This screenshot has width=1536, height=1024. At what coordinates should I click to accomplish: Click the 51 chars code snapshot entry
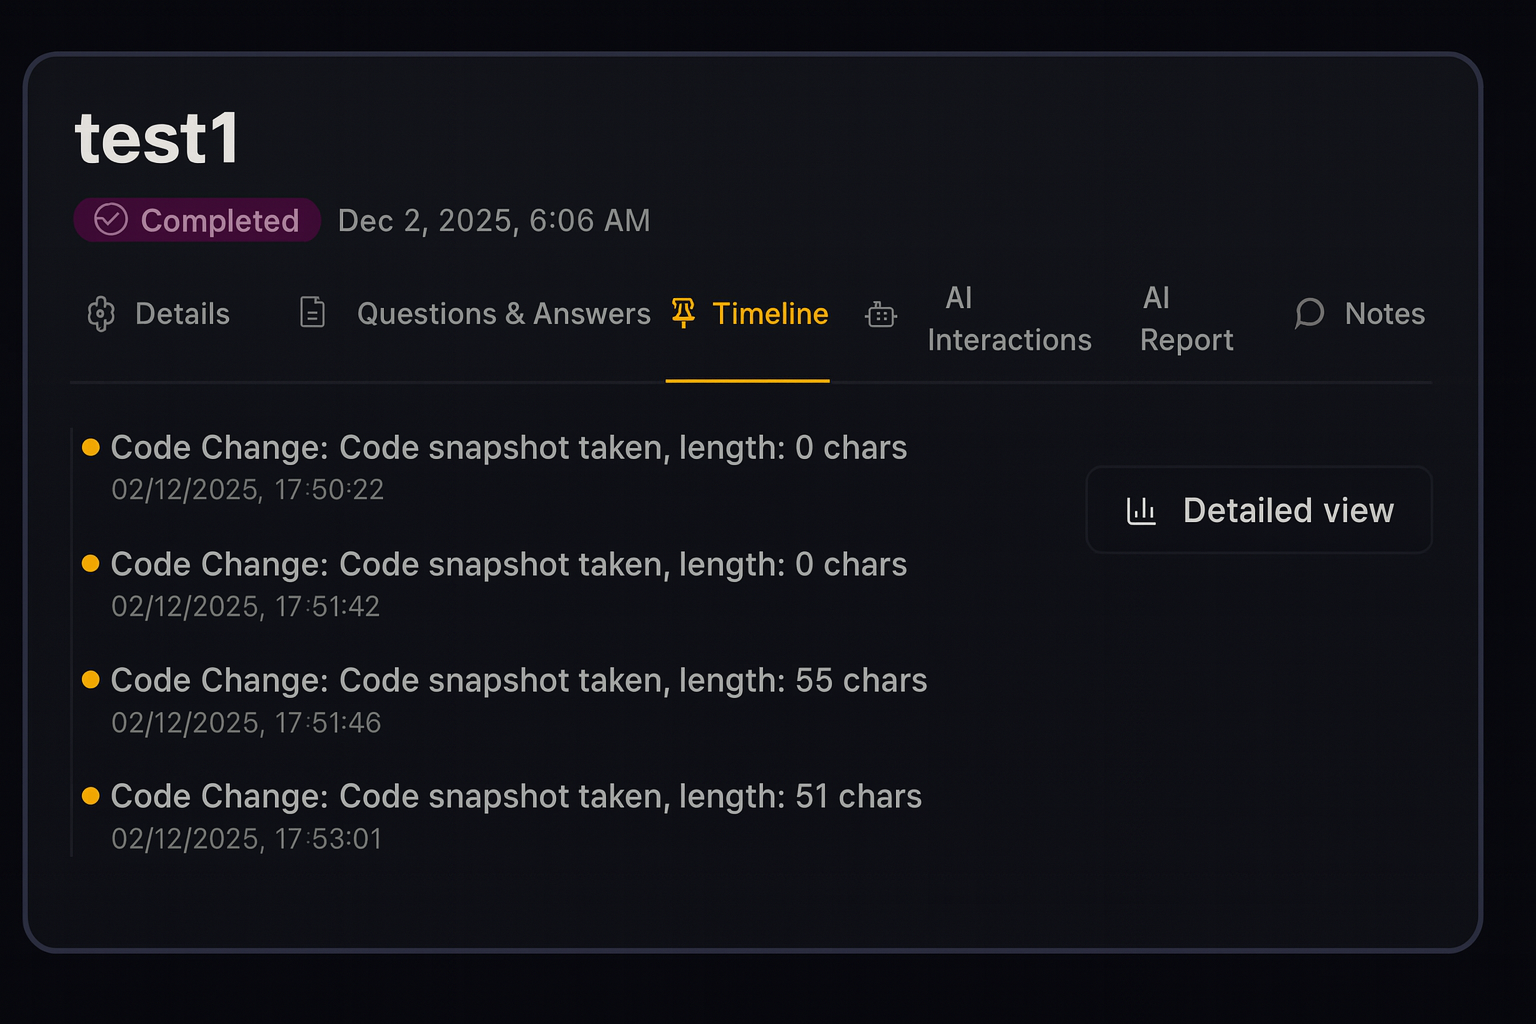point(516,797)
